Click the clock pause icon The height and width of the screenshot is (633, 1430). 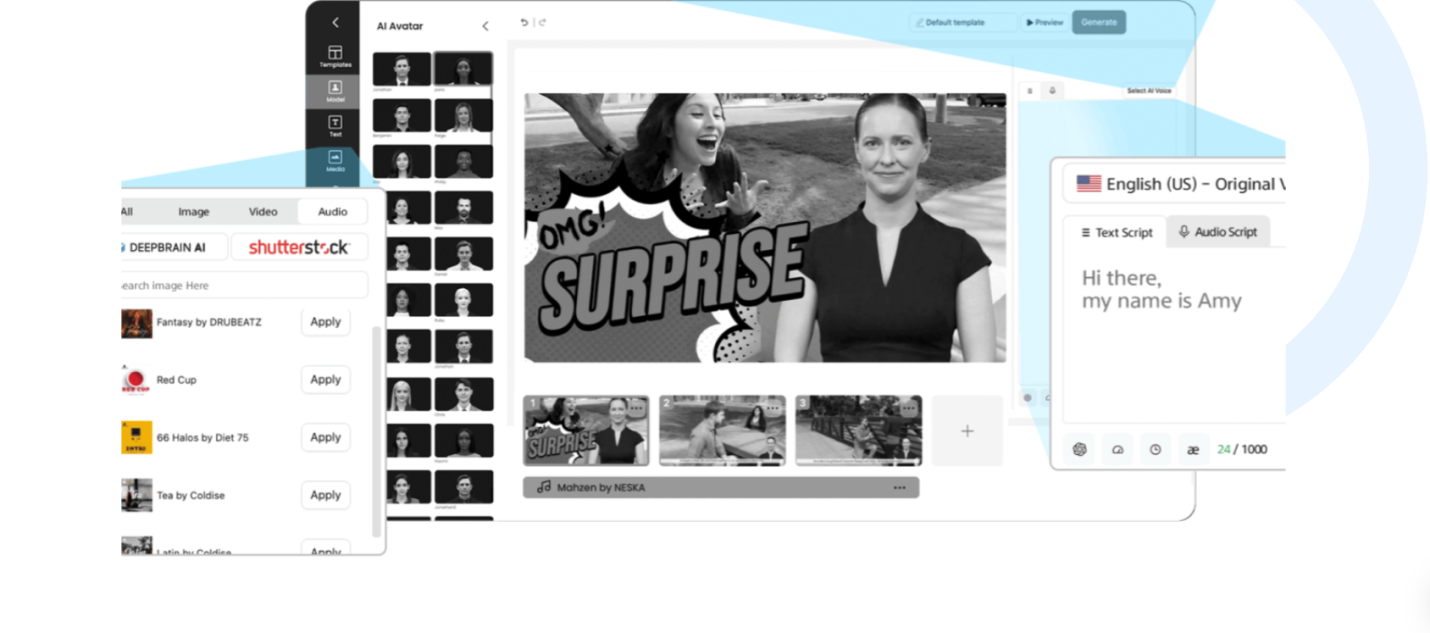pyautogui.click(x=1155, y=449)
